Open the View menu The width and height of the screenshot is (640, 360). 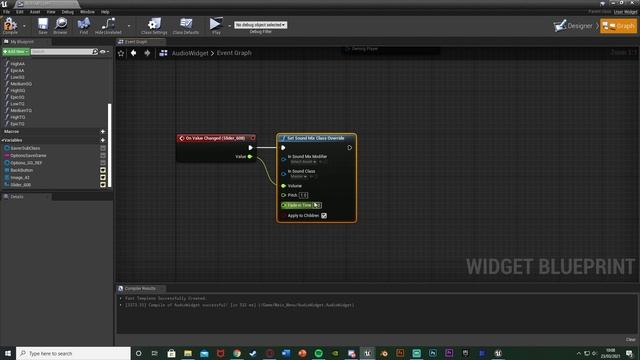coord(51,12)
